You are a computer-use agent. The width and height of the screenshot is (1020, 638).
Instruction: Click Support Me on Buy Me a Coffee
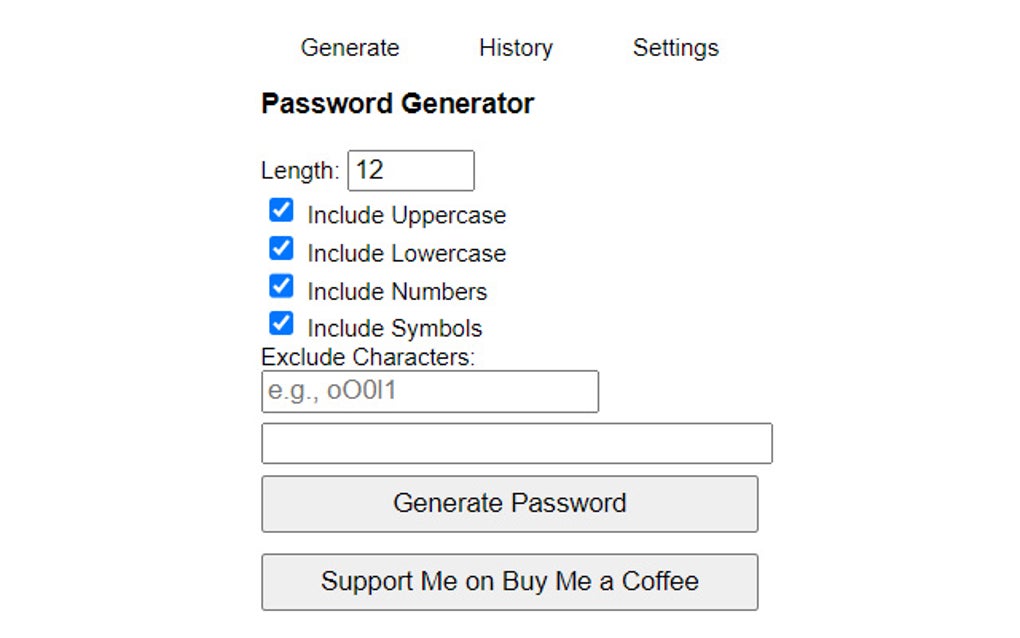pos(509,581)
